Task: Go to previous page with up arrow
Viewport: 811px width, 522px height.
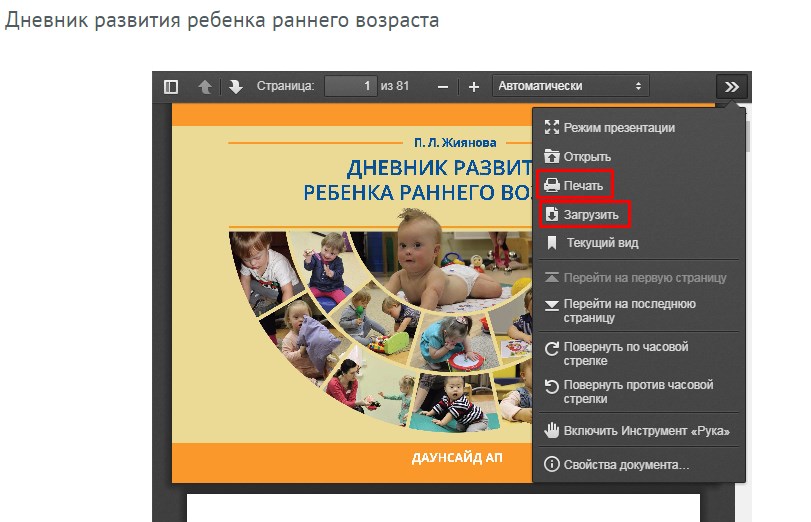Action: click(x=205, y=86)
